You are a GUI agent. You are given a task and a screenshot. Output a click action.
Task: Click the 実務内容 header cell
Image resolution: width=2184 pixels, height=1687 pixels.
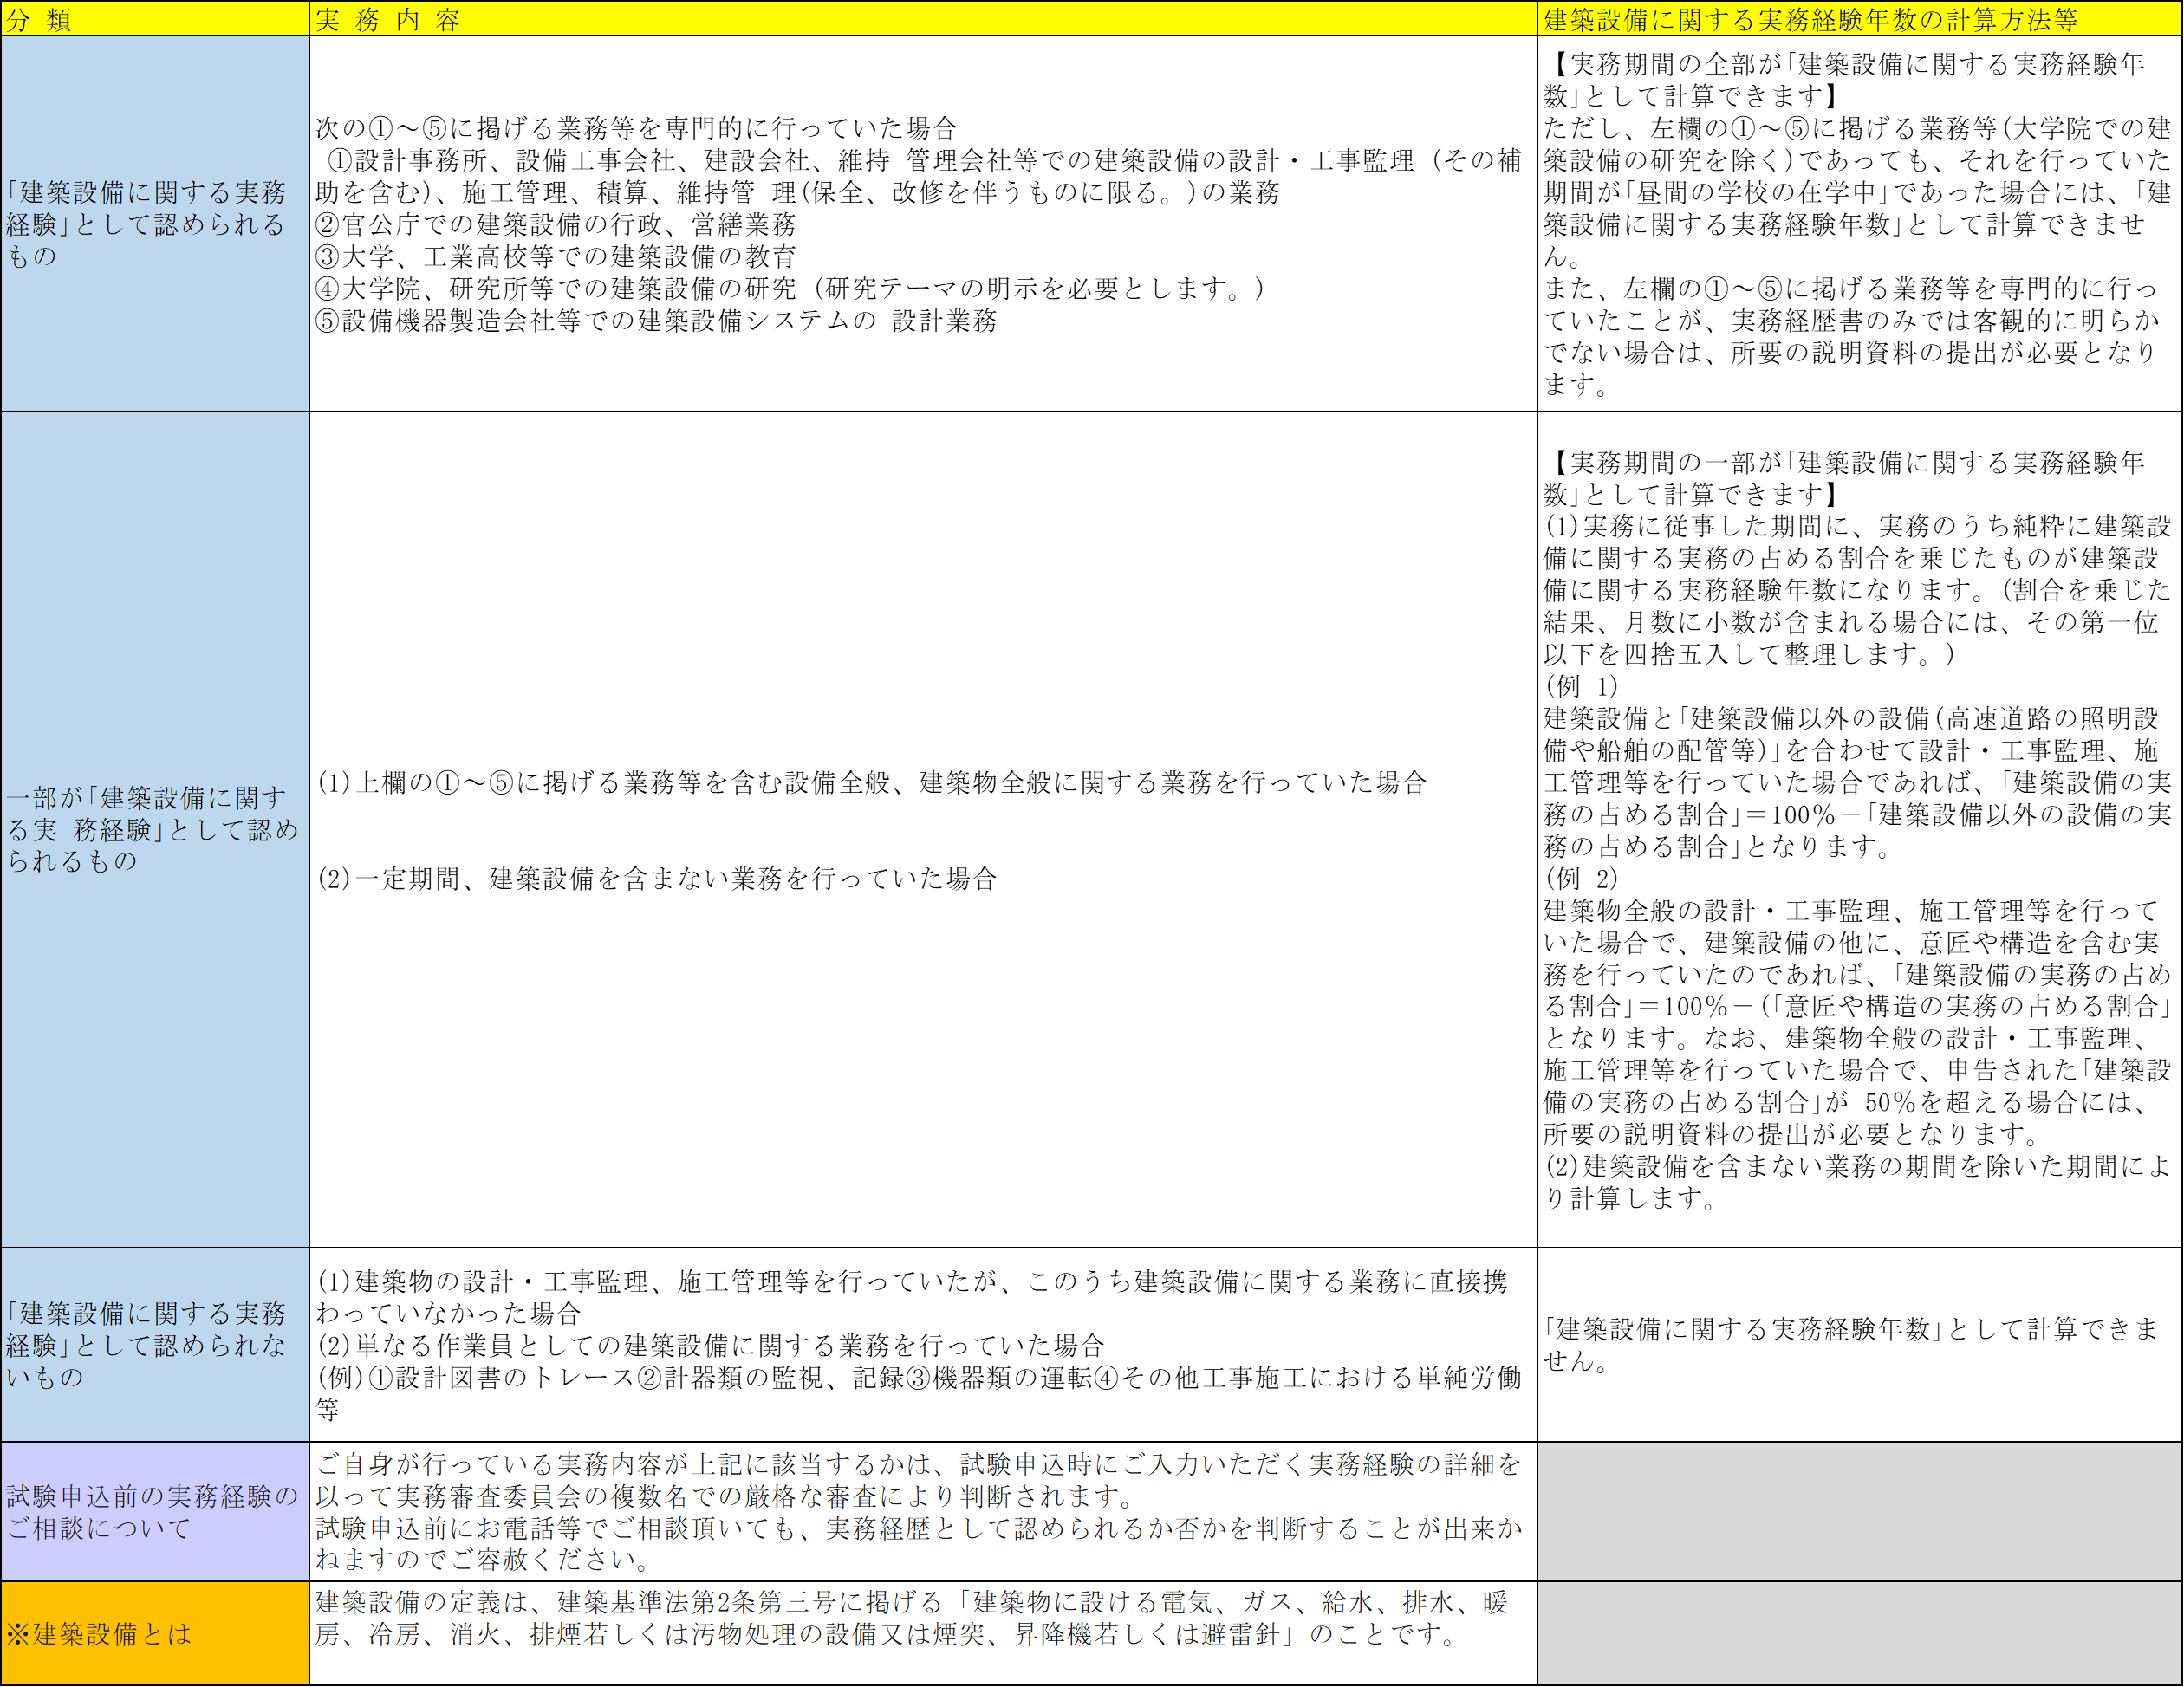(922, 19)
